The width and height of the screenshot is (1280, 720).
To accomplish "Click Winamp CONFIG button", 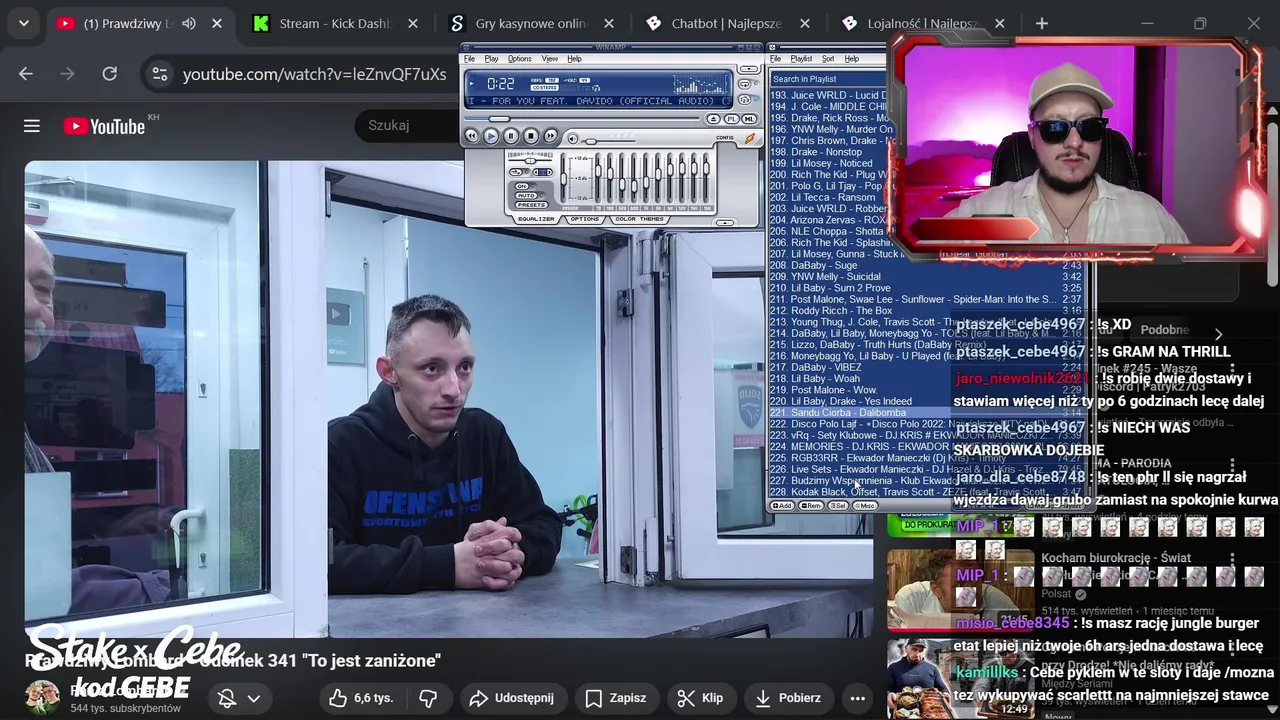I will 725,138.
